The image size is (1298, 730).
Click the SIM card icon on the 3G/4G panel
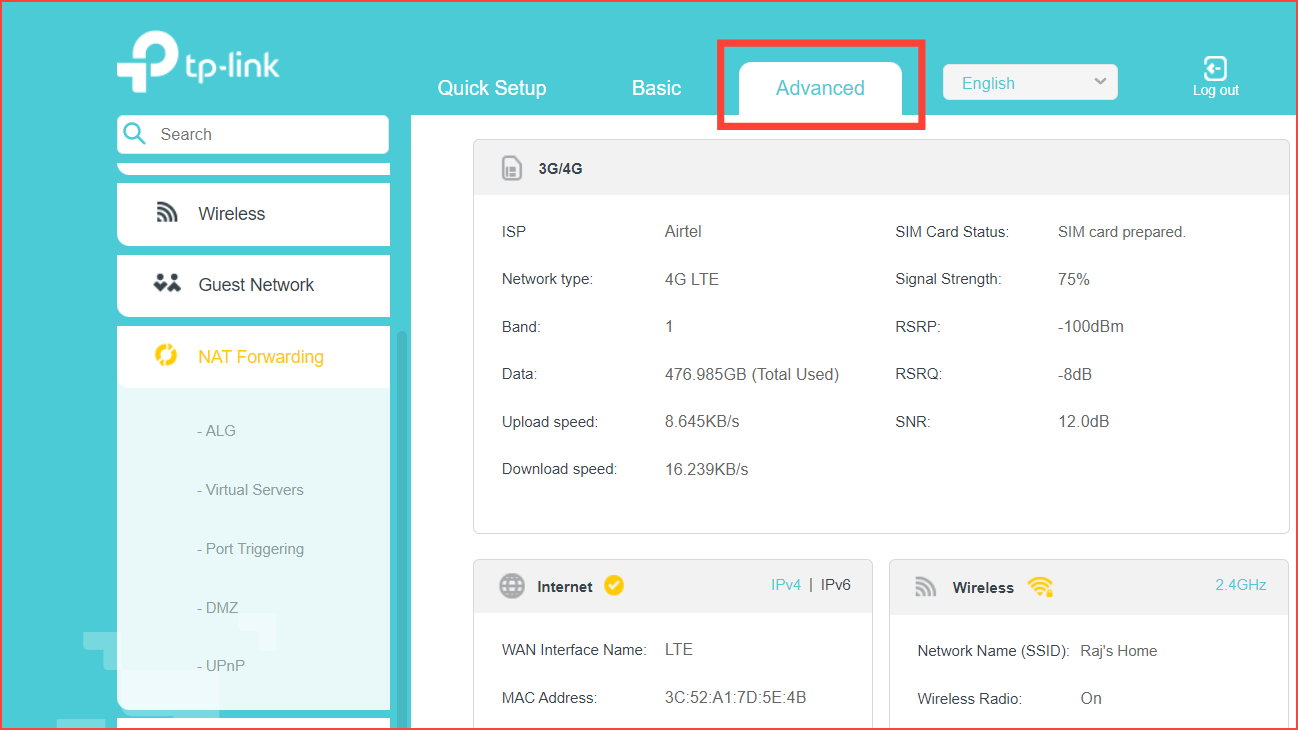point(511,168)
